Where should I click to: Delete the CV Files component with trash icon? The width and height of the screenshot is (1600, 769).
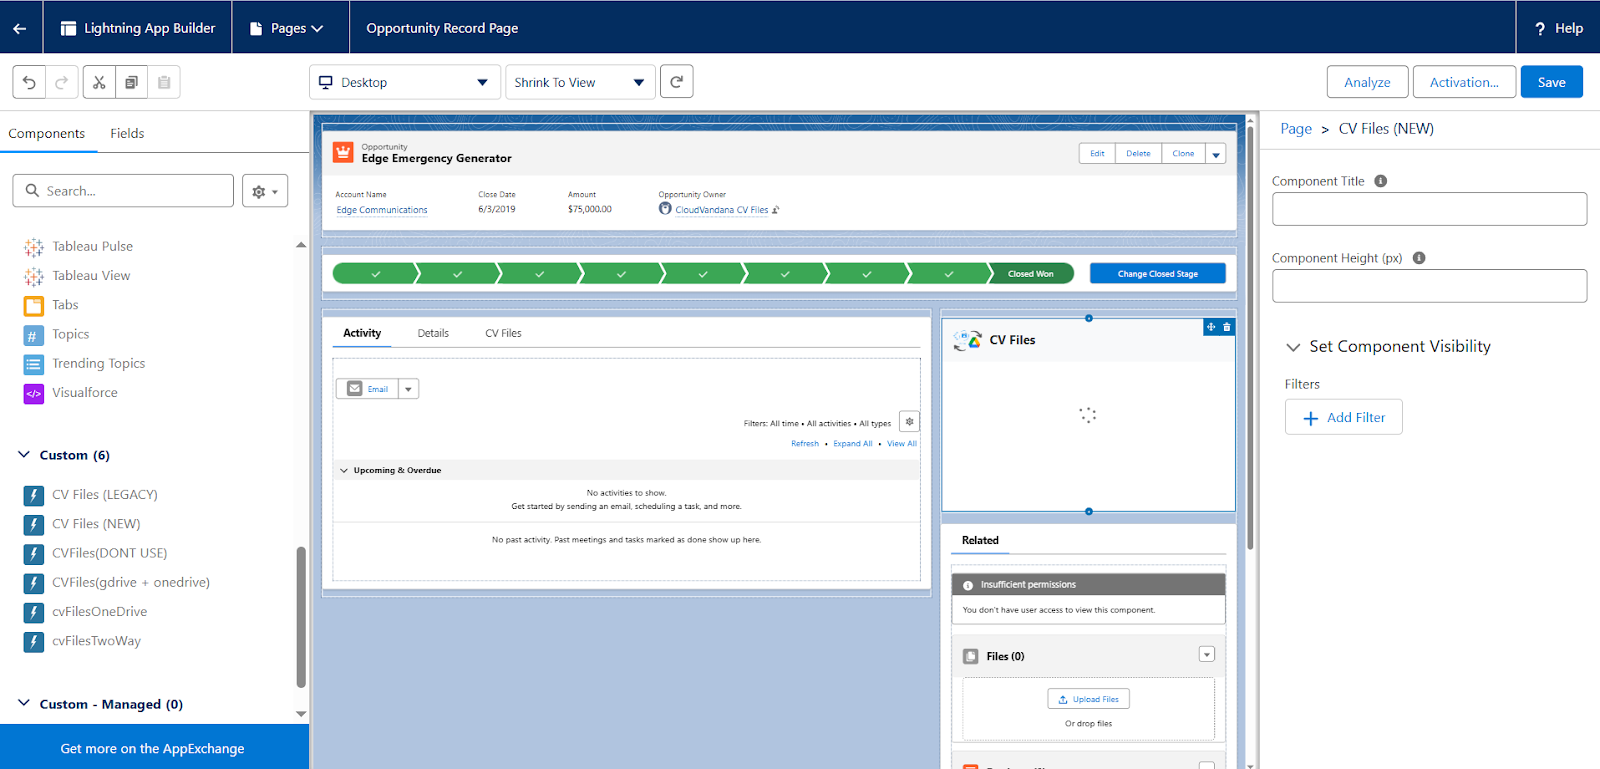[x=1227, y=327]
